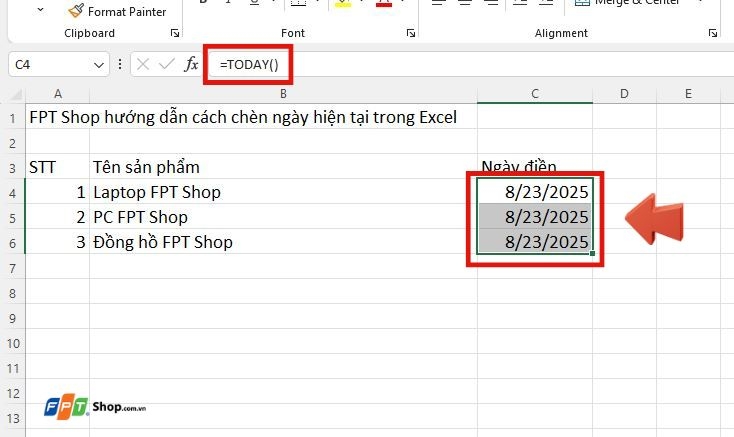The width and height of the screenshot is (734, 437).
Task: Select row 7 header
Action: 13,268
